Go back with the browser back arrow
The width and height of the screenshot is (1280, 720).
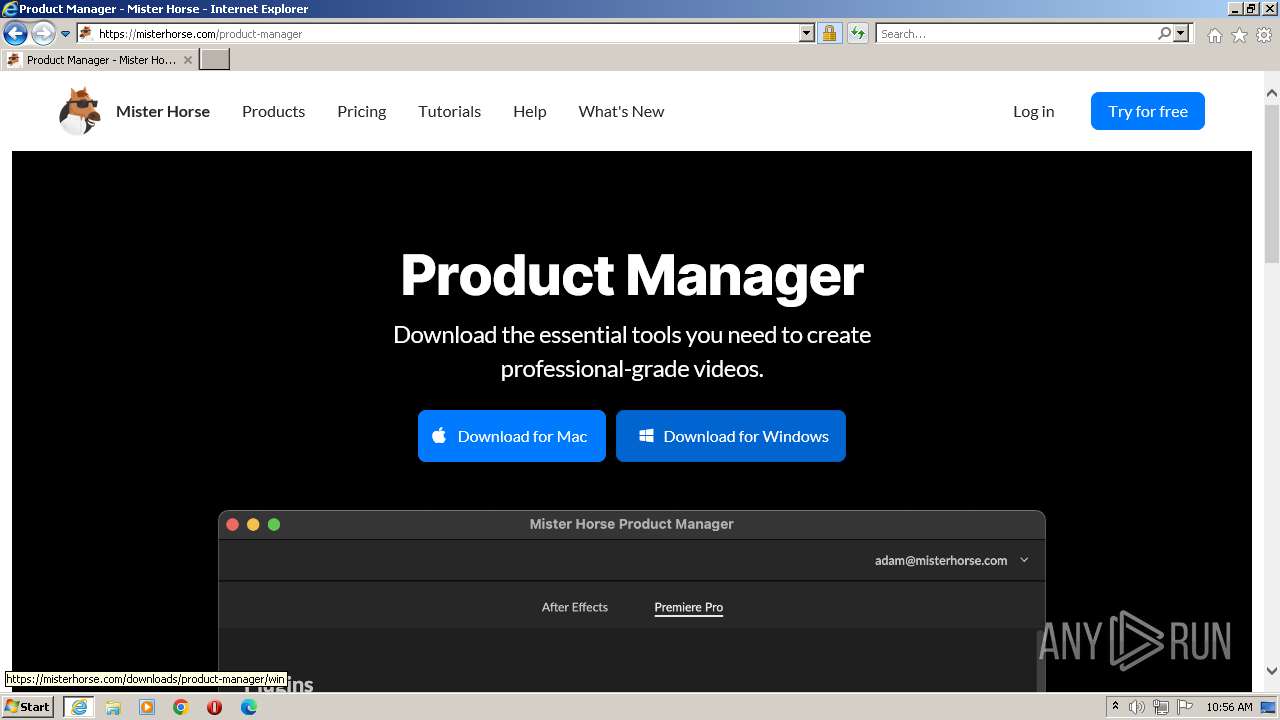(x=15, y=34)
